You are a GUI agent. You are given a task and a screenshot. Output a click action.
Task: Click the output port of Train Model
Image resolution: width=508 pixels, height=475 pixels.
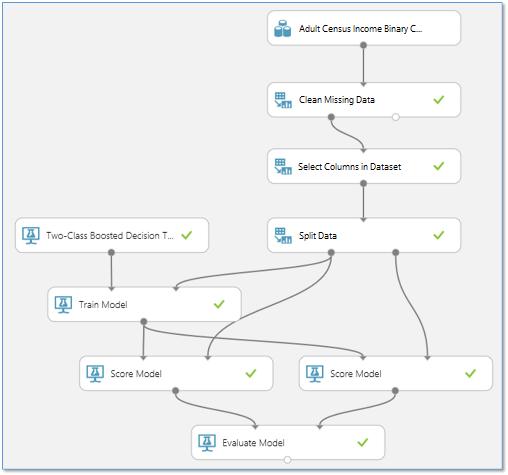[x=144, y=321]
